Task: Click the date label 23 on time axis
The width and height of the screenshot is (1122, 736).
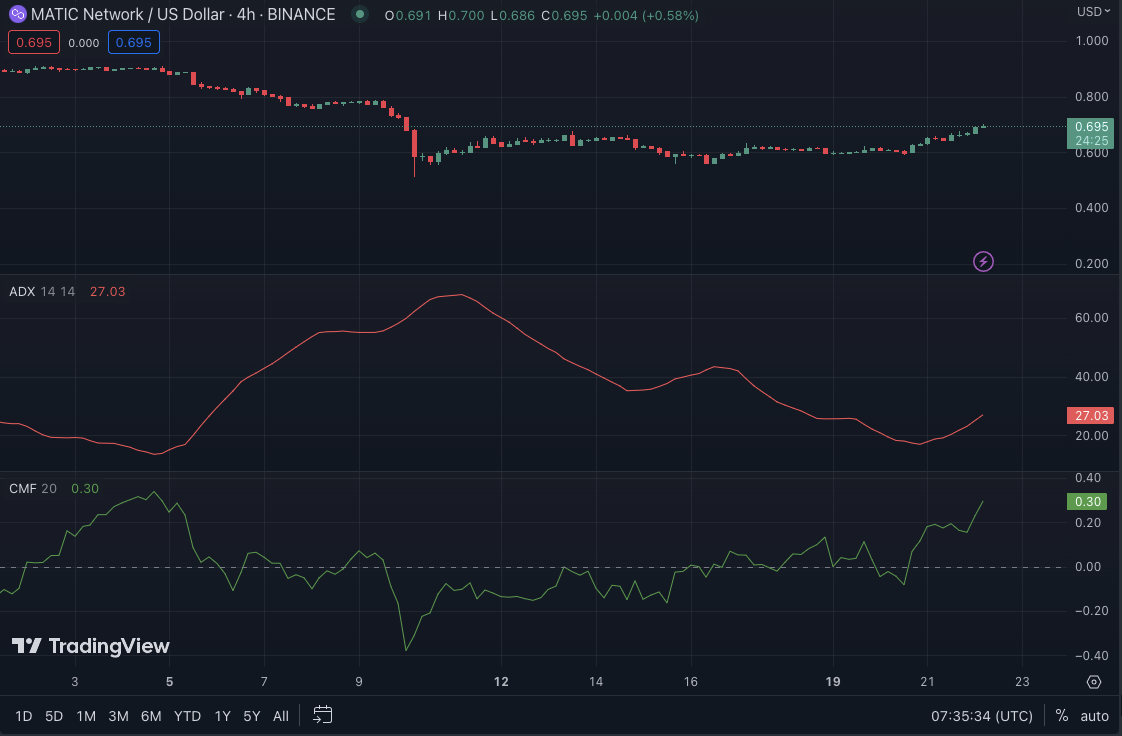Action: 1022,682
